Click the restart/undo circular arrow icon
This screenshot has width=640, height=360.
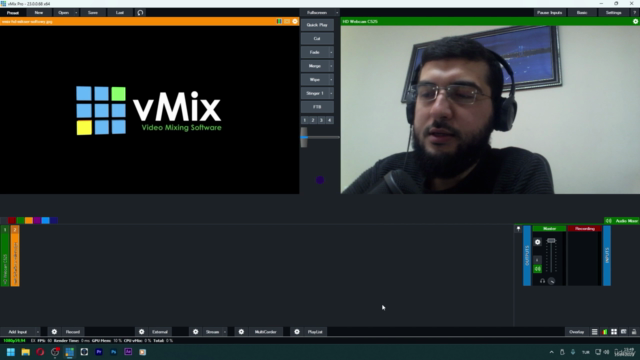click(x=140, y=13)
